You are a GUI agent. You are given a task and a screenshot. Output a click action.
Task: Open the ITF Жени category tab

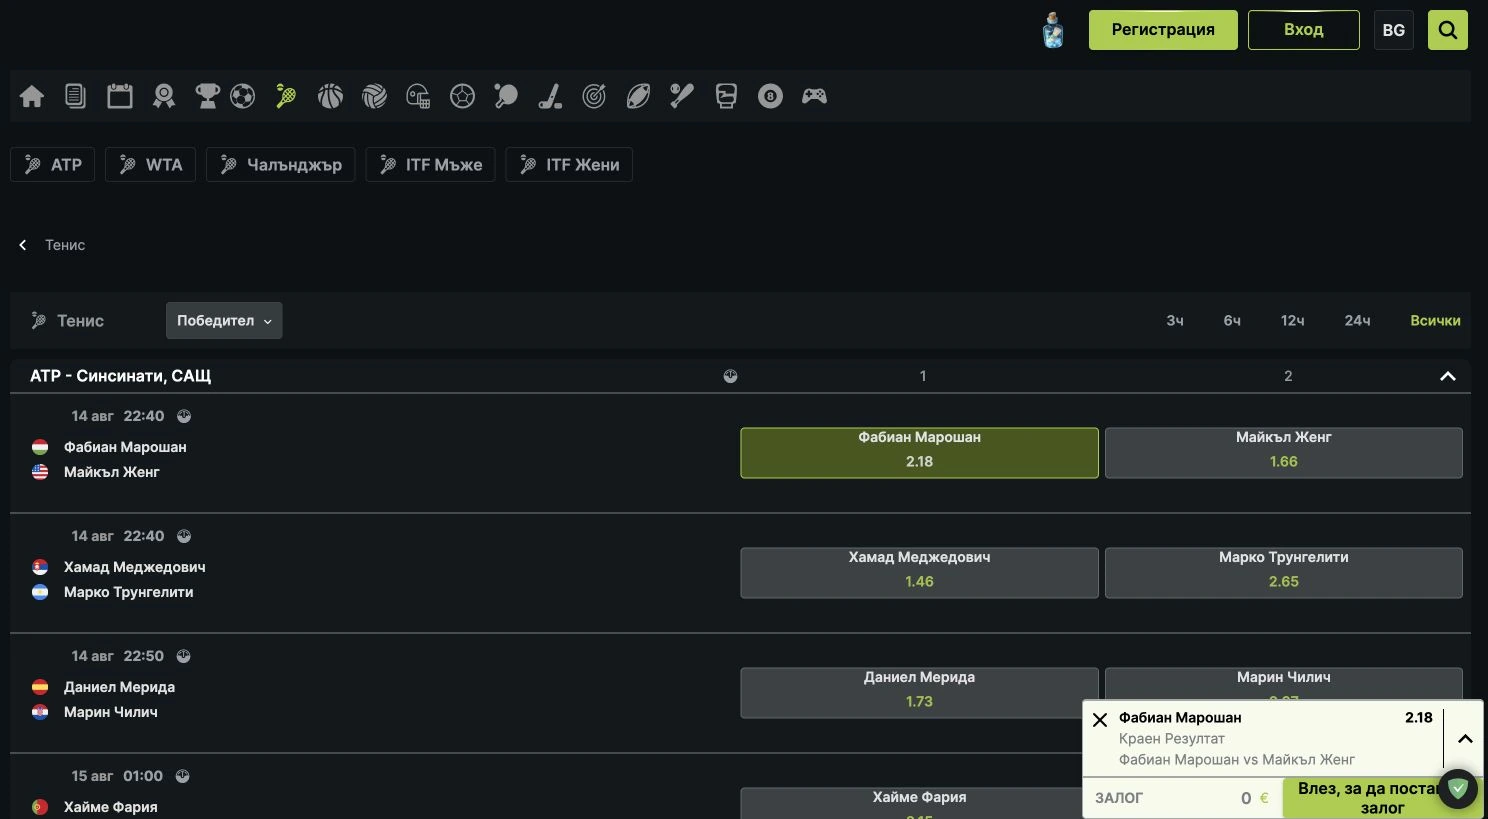(569, 165)
